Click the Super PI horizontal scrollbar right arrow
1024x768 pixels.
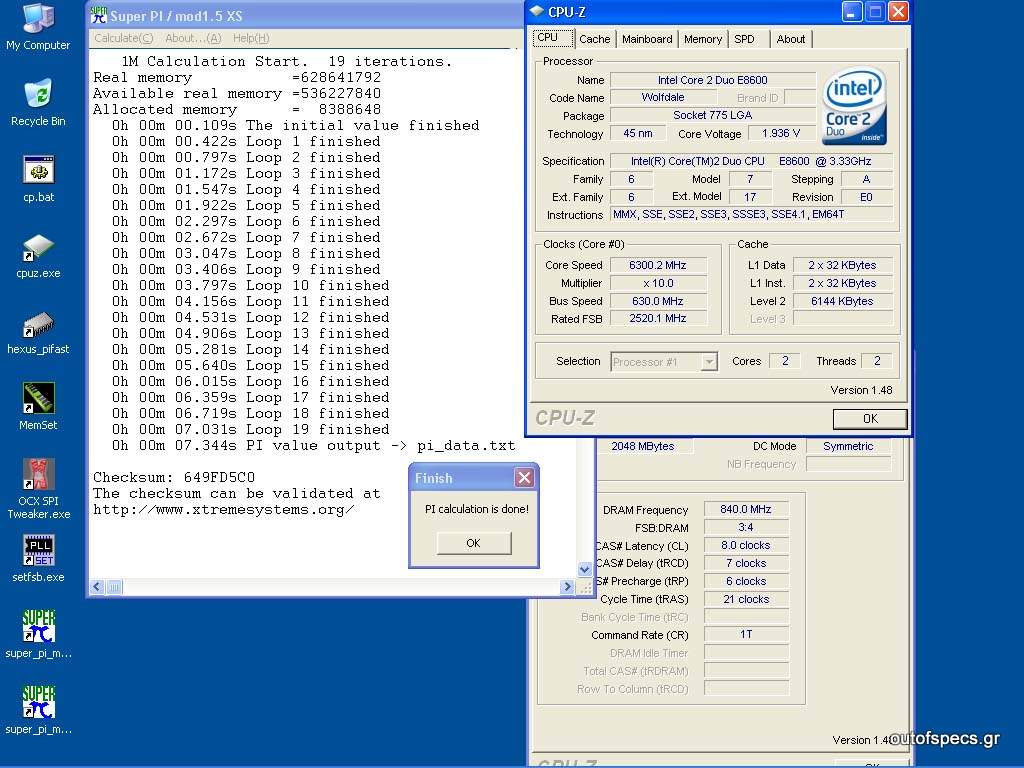[x=567, y=587]
